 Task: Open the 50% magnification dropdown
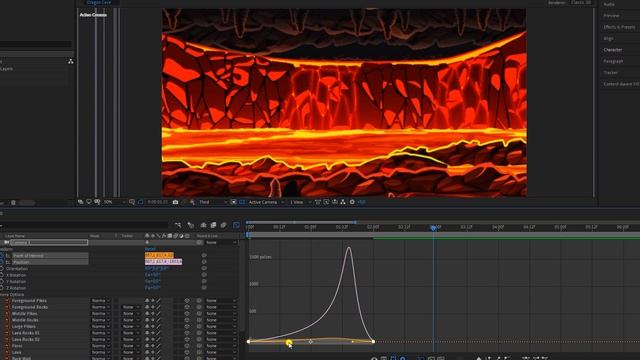click(113, 202)
